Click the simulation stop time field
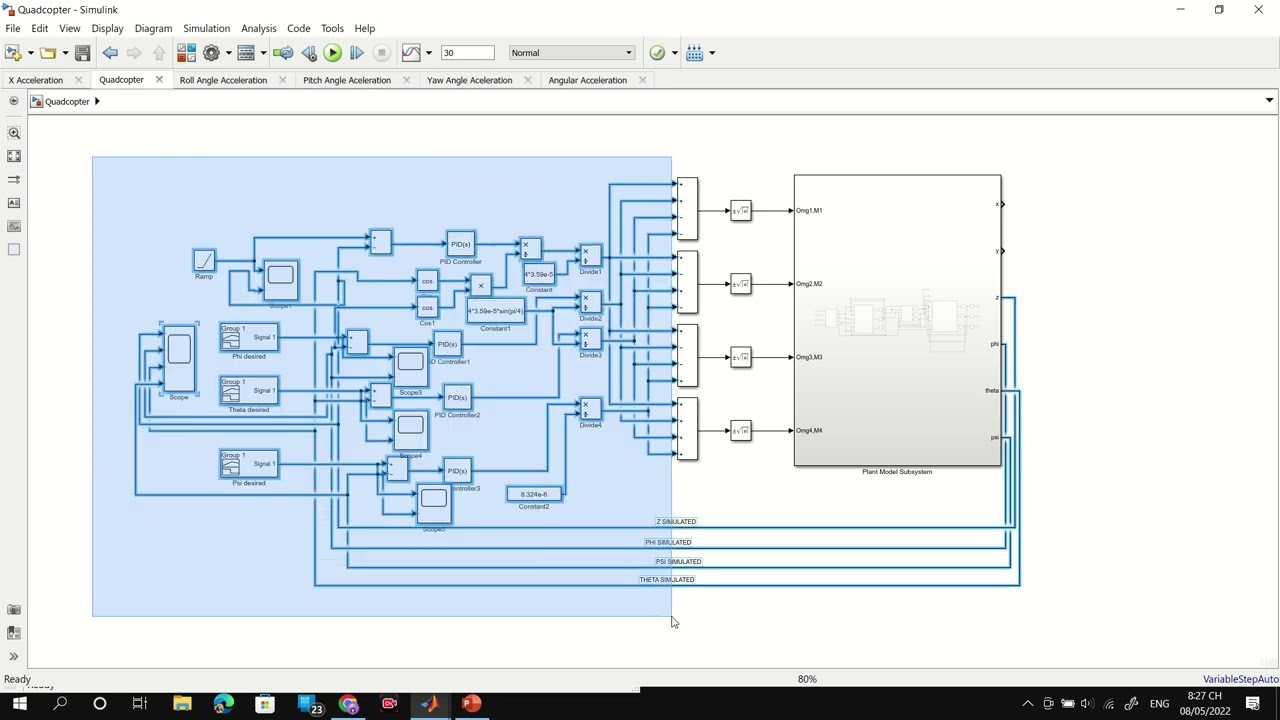The image size is (1280, 720). click(467, 53)
